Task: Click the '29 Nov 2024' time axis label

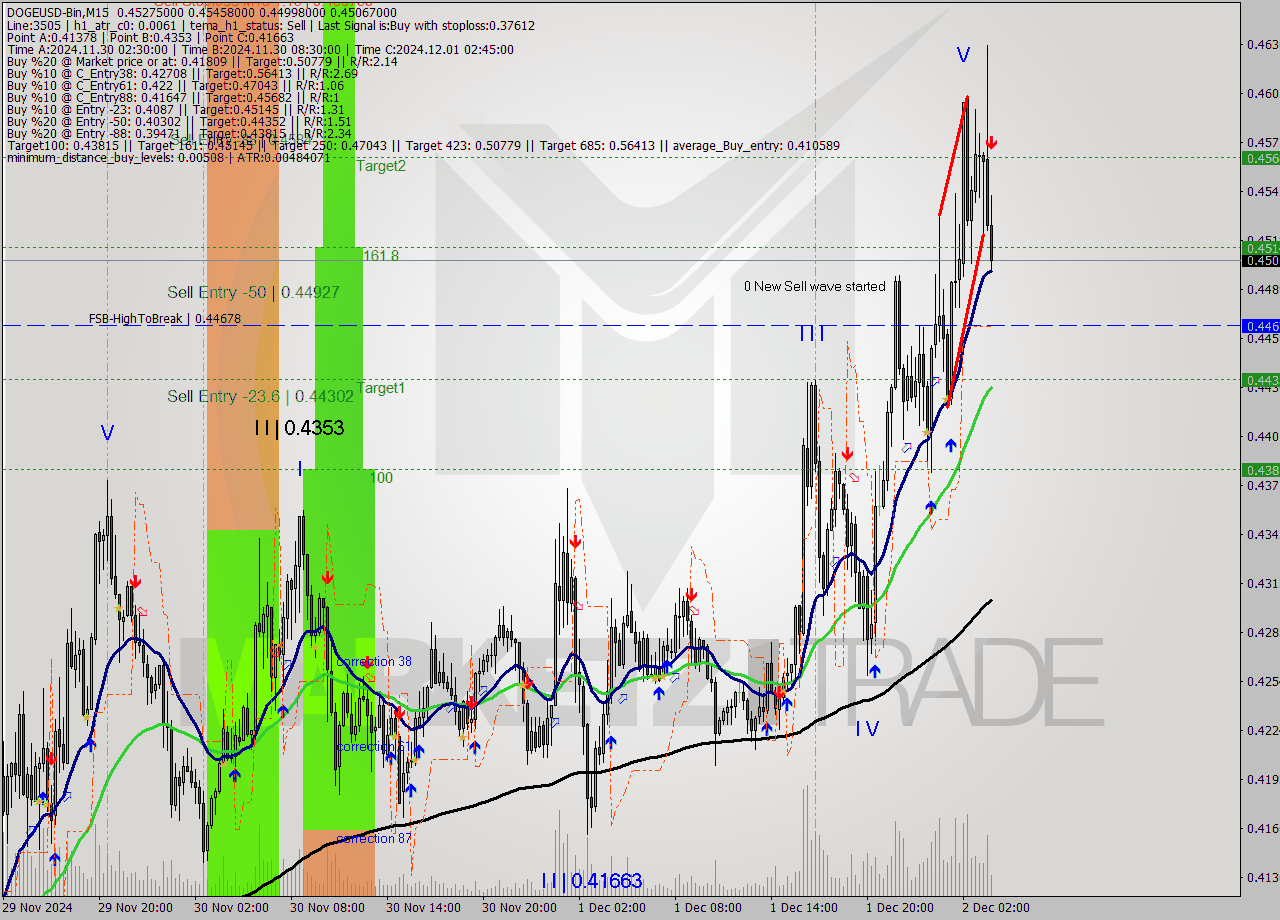Action: [x=38, y=908]
